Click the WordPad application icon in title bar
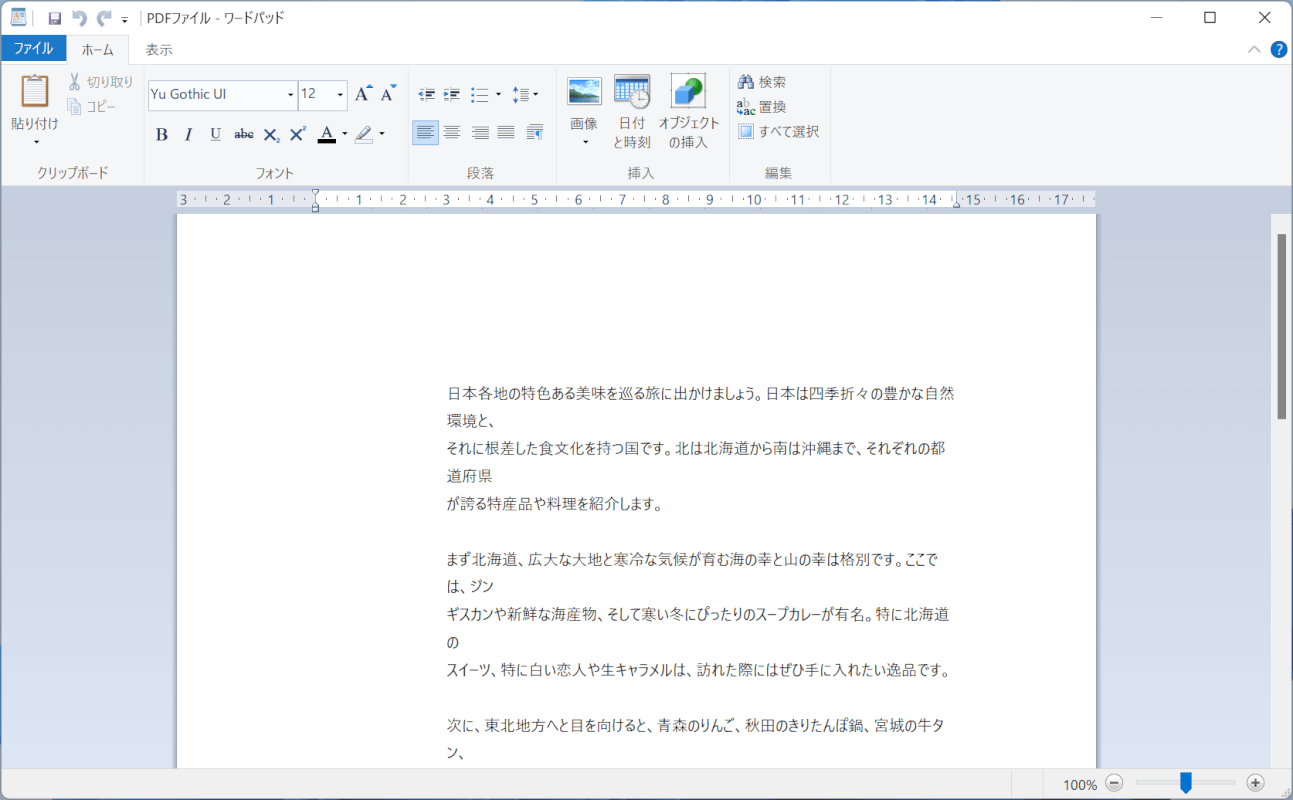The image size is (1293, 800). point(19,17)
